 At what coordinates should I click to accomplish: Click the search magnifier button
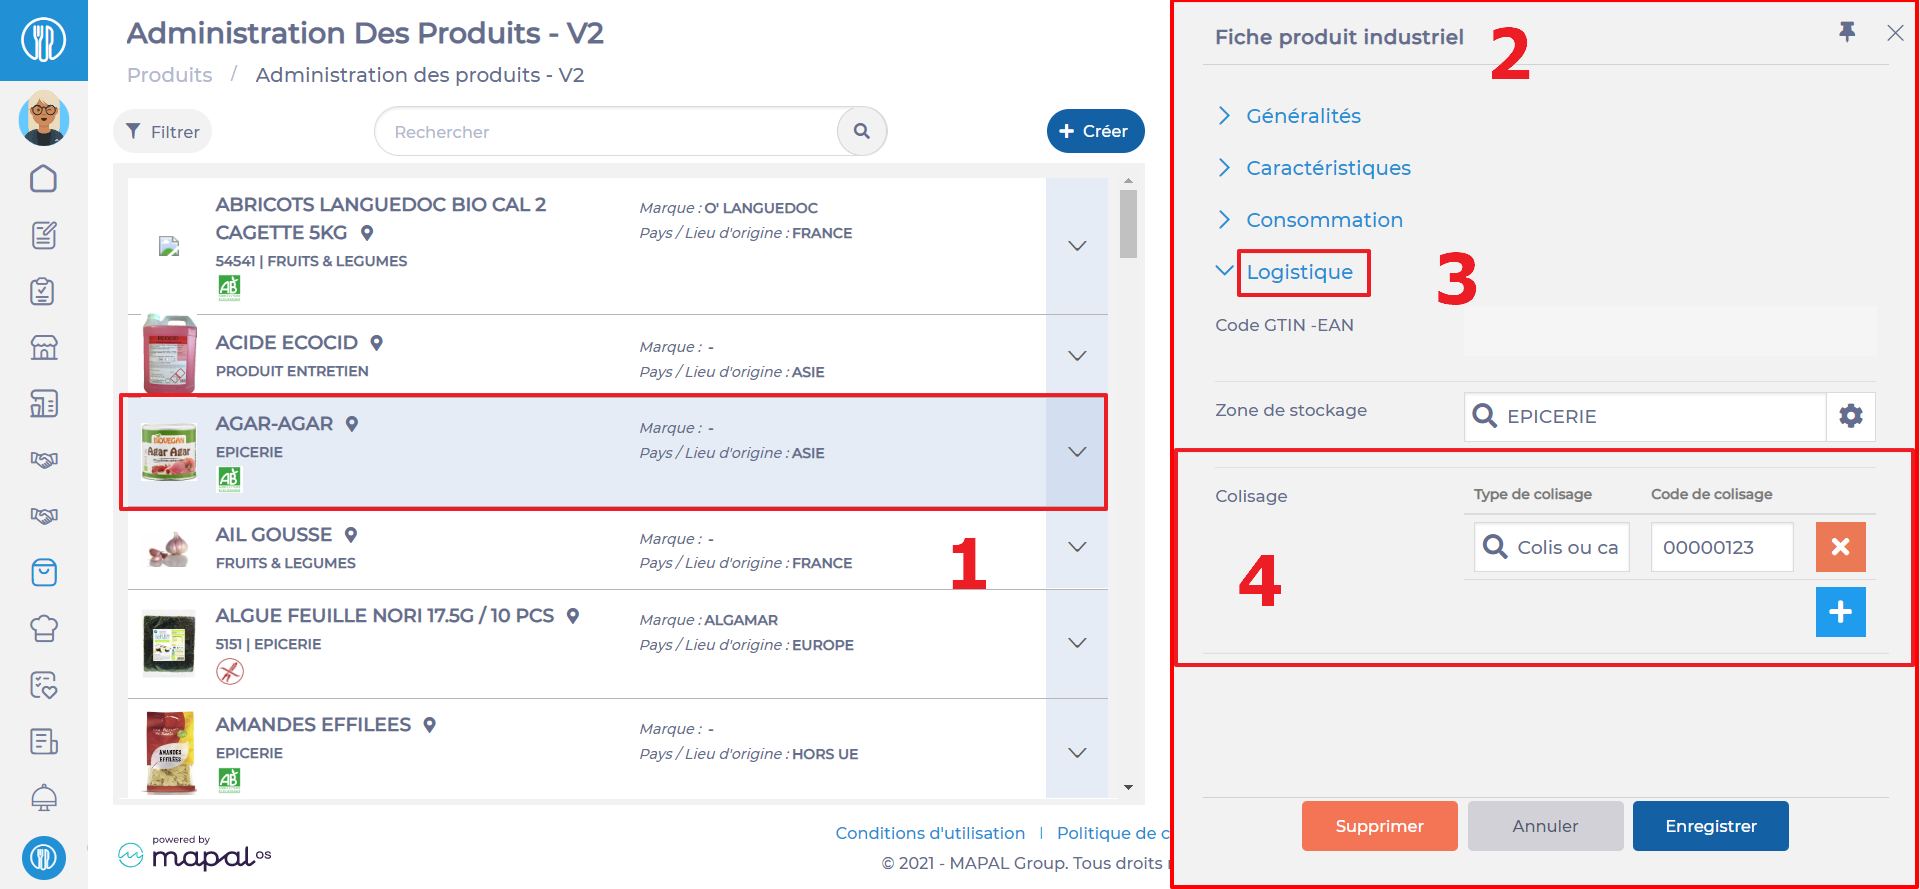click(x=862, y=131)
